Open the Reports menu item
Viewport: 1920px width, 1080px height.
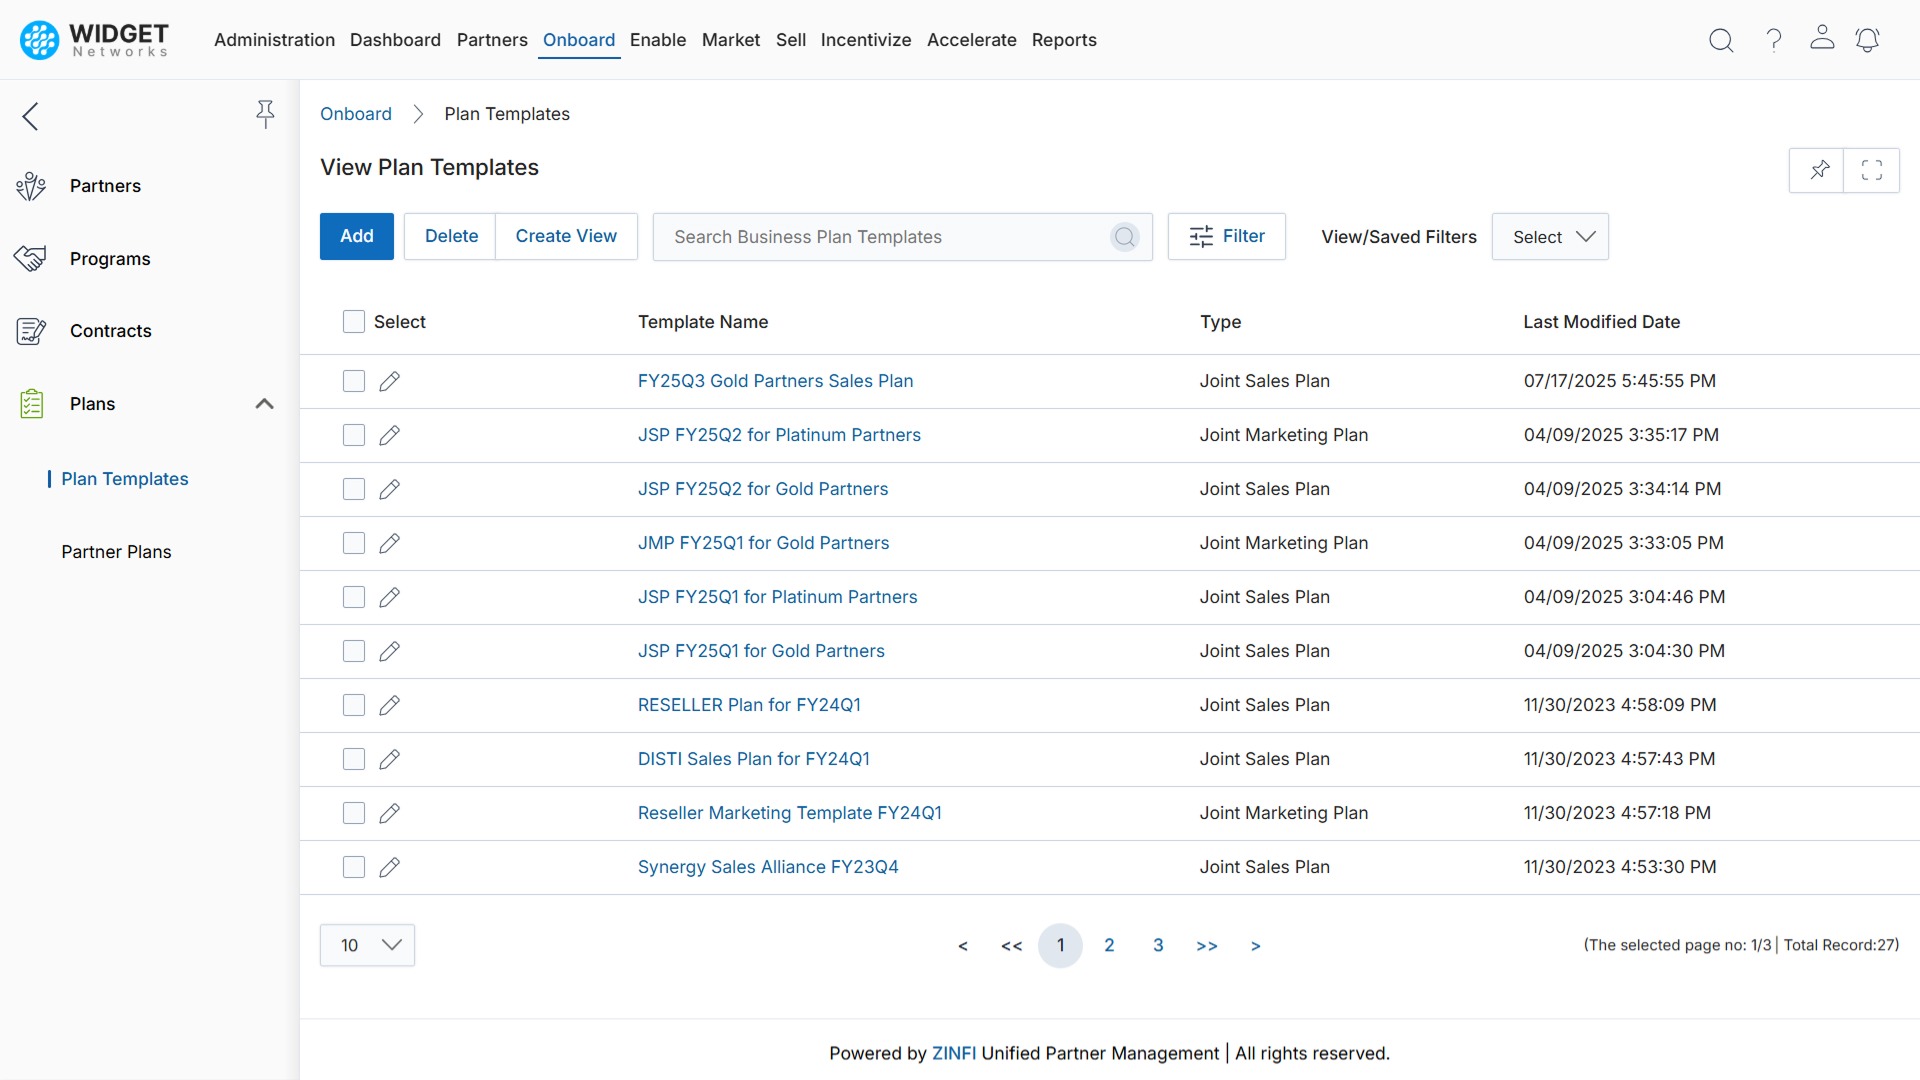click(1064, 40)
